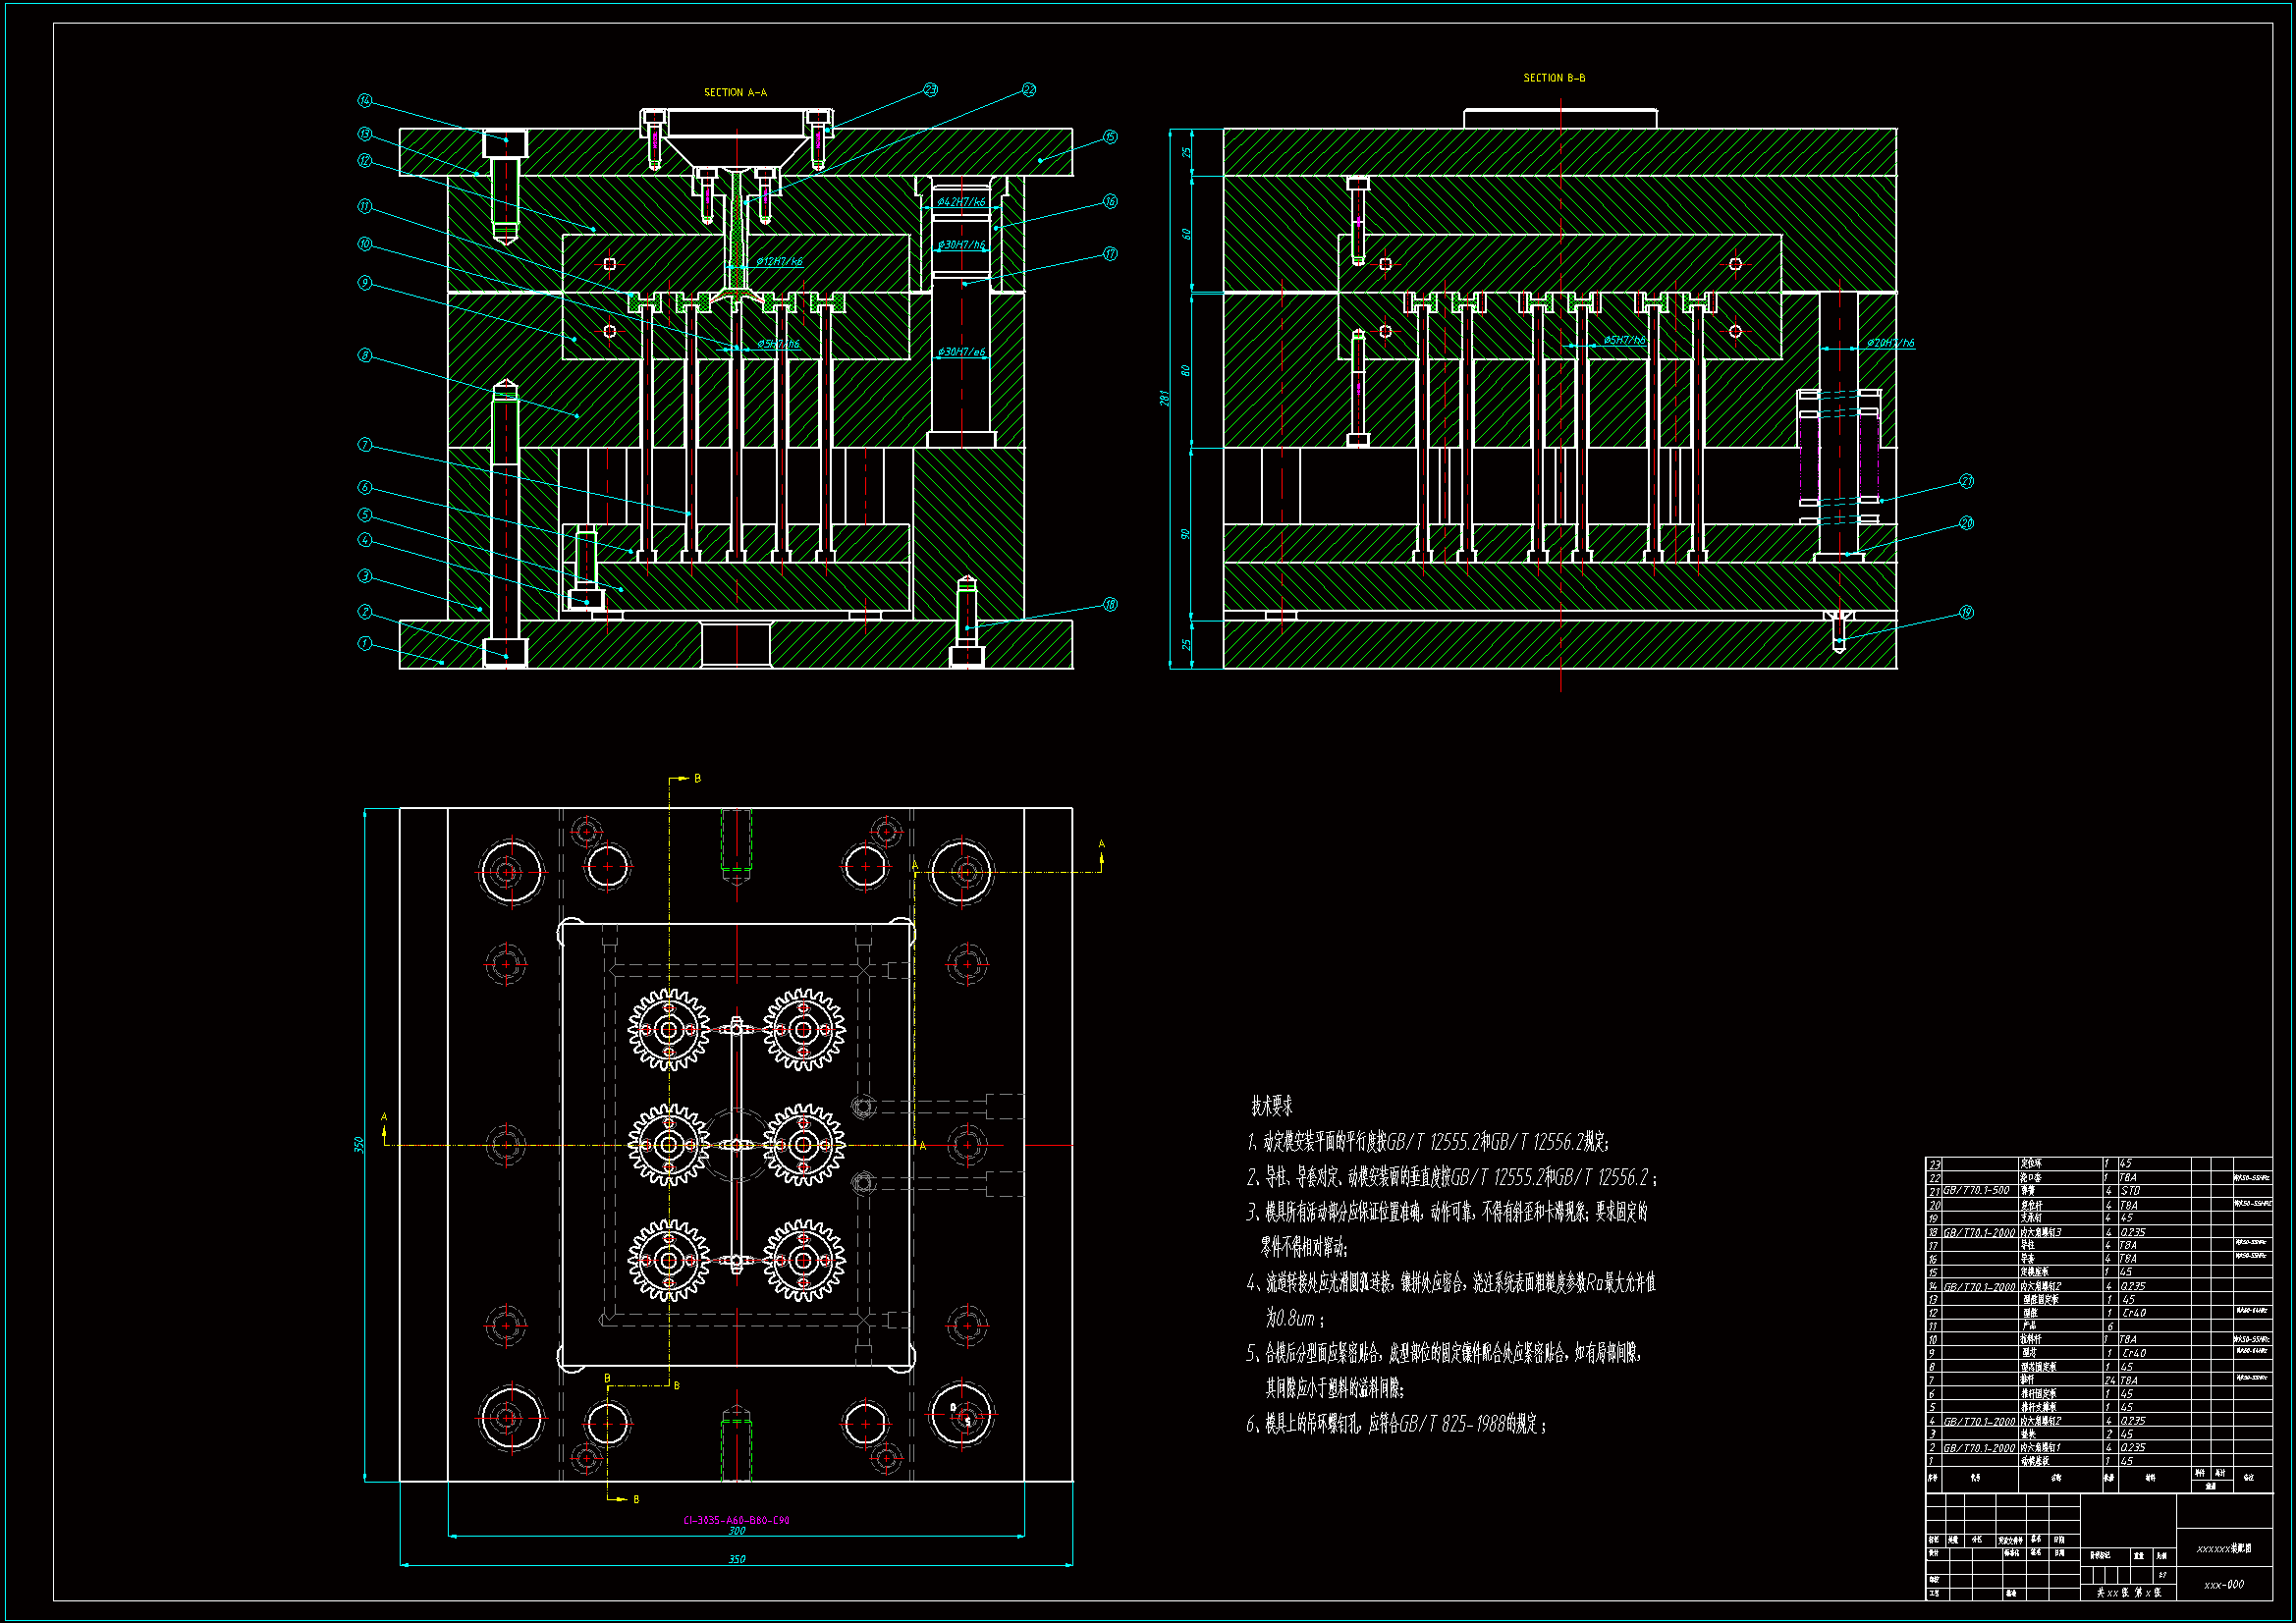Select part balloon number 19
The width and height of the screenshot is (2296, 1623).
(x=1966, y=612)
